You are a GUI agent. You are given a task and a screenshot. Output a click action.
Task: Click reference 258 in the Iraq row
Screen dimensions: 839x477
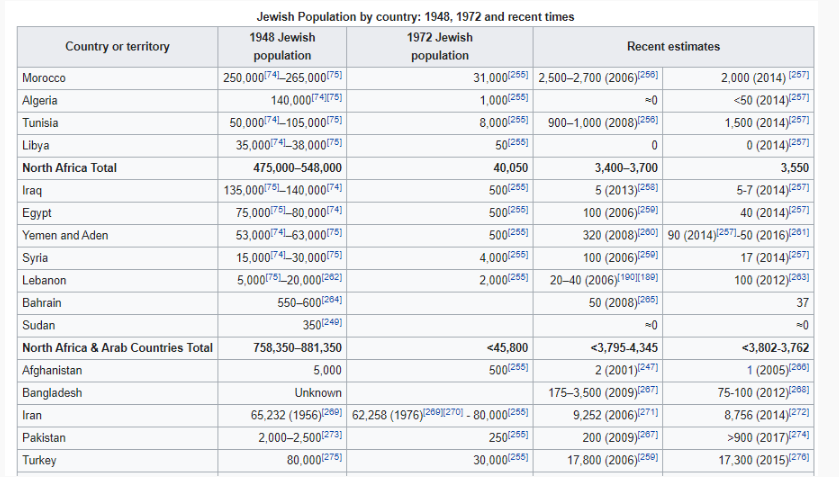[x=648, y=188]
